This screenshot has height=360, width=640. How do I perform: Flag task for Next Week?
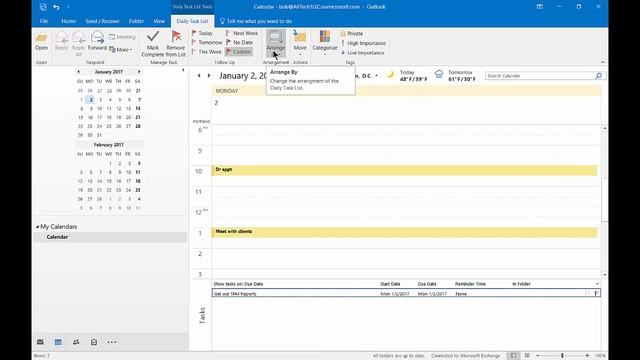click(242, 33)
